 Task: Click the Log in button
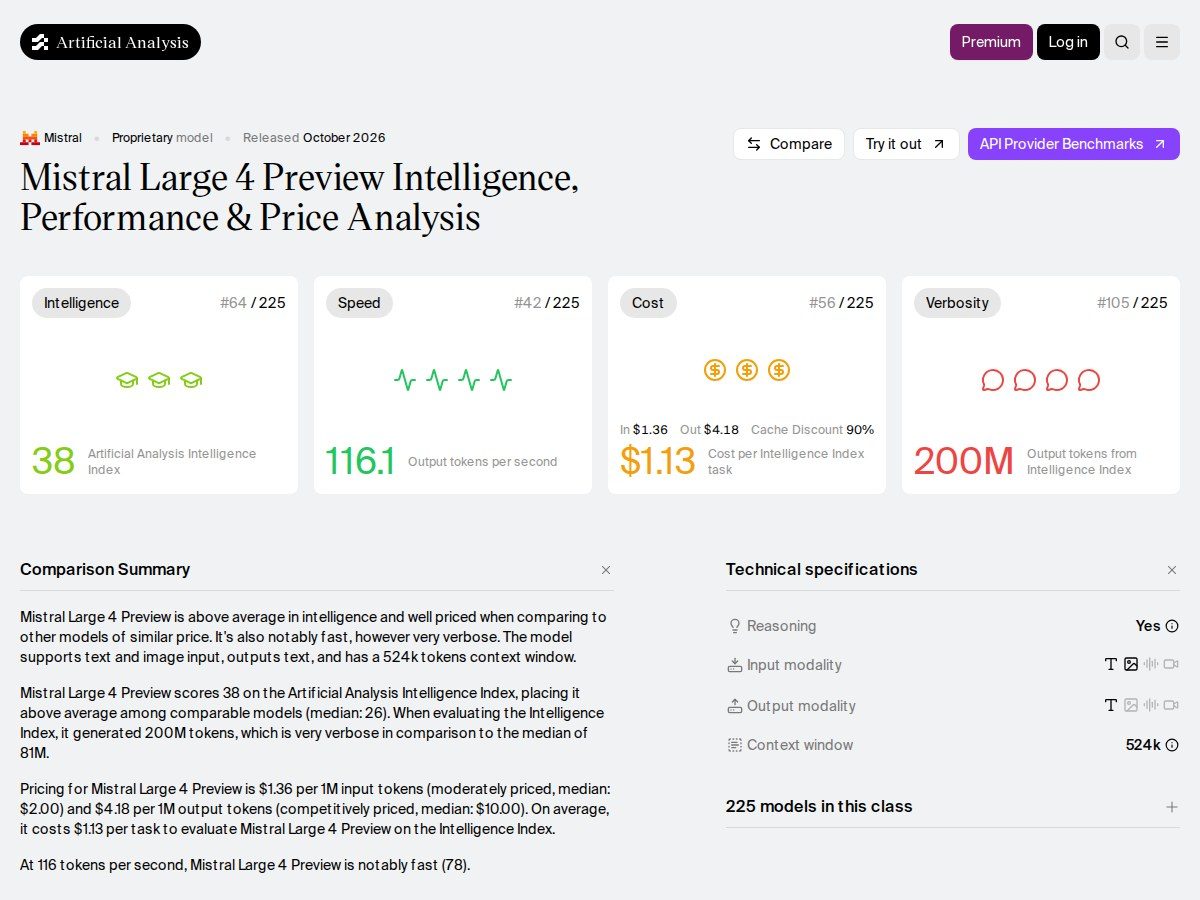[x=1068, y=42]
